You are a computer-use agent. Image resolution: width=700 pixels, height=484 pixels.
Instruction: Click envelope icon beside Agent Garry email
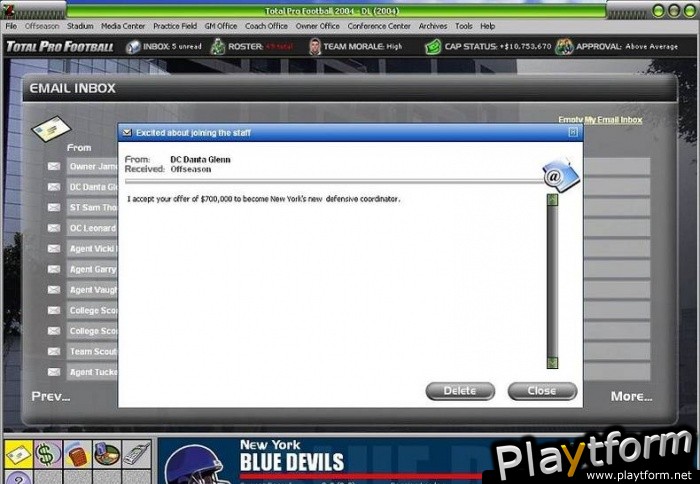[x=54, y=269]
